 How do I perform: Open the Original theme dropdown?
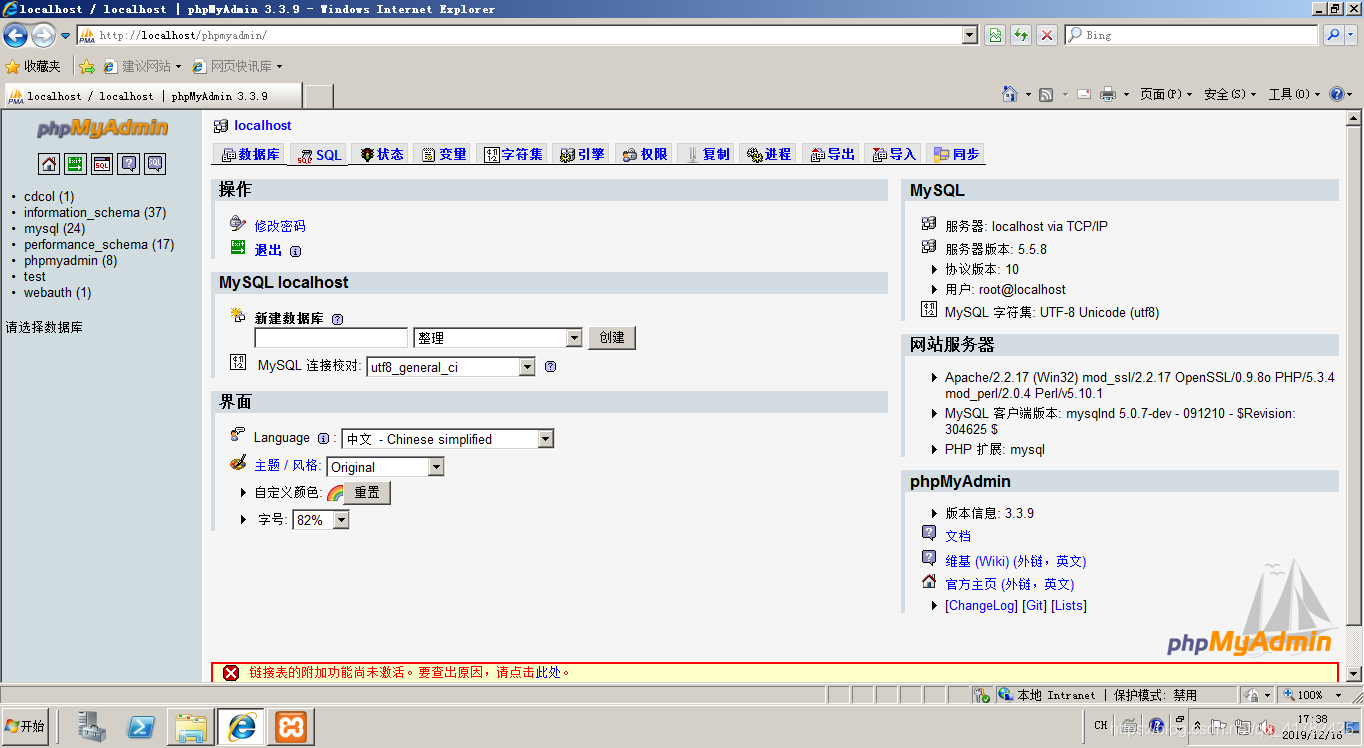click(x=385, y=467)
